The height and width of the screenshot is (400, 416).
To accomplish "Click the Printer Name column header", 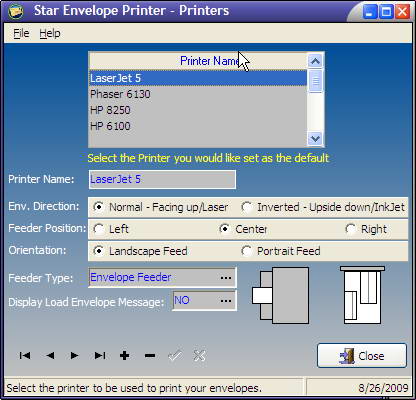I will coord(198,61).
